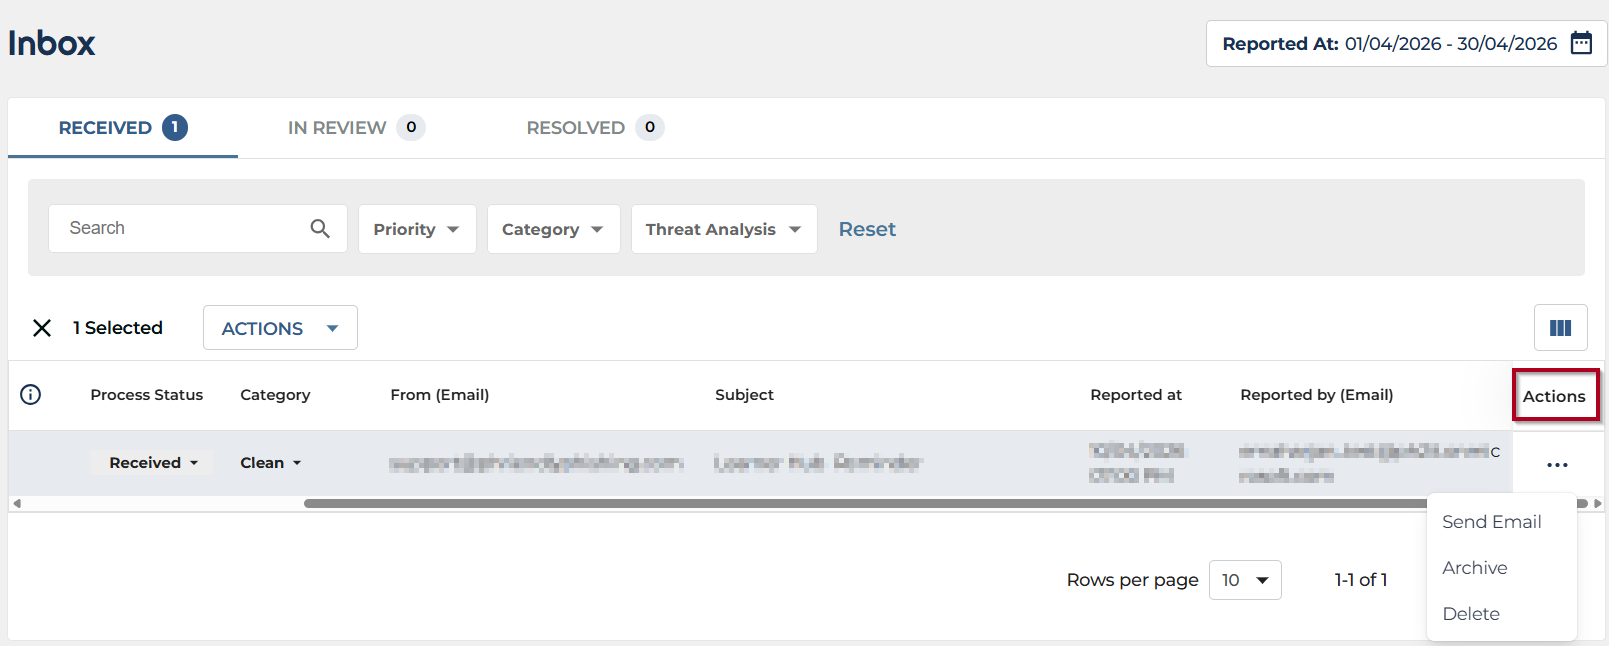Screen dimensions: 1609x646
Task: Open the bulk ACTIONS dropdown
Action: [280, 328]
